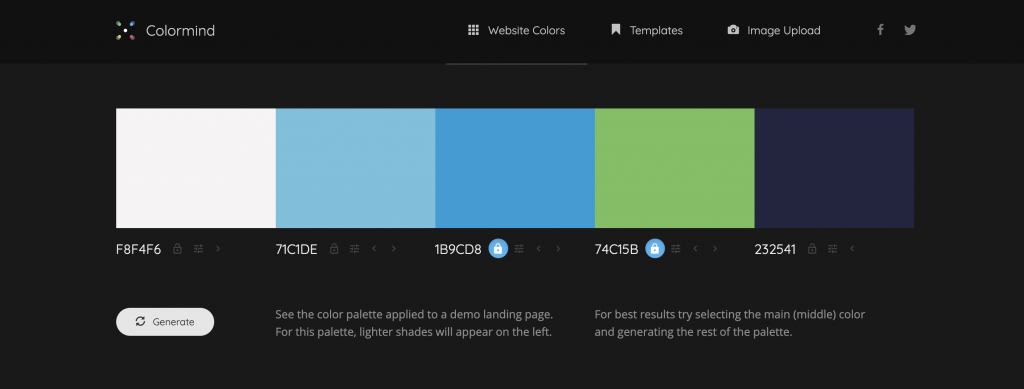This screenshot has height=389, width=1024.
Task: Select the blue 1B9CD8 swatch
Action: point(515,168)
